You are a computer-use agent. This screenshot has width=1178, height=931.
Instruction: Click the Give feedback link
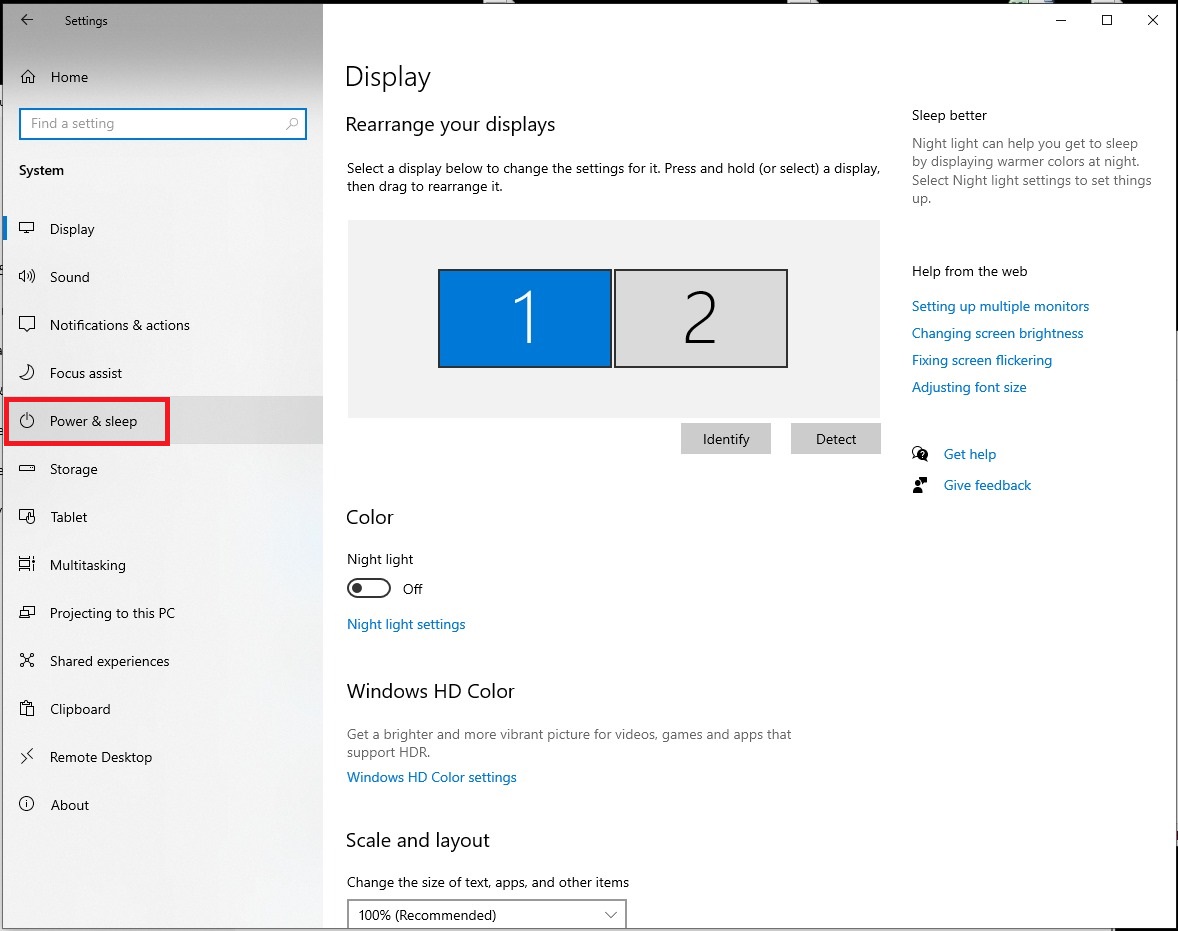coord(987,485)
